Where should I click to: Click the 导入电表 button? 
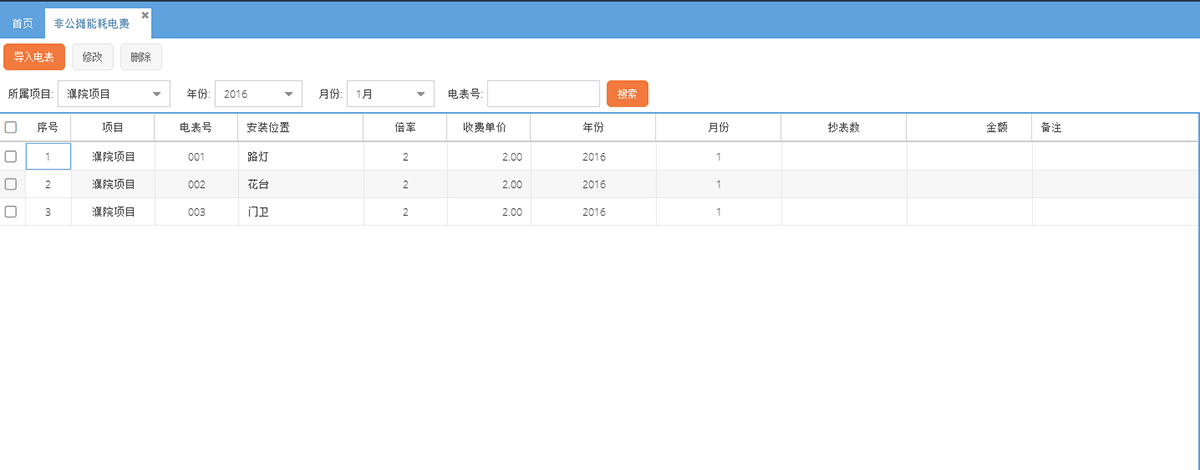pos(34,57)
